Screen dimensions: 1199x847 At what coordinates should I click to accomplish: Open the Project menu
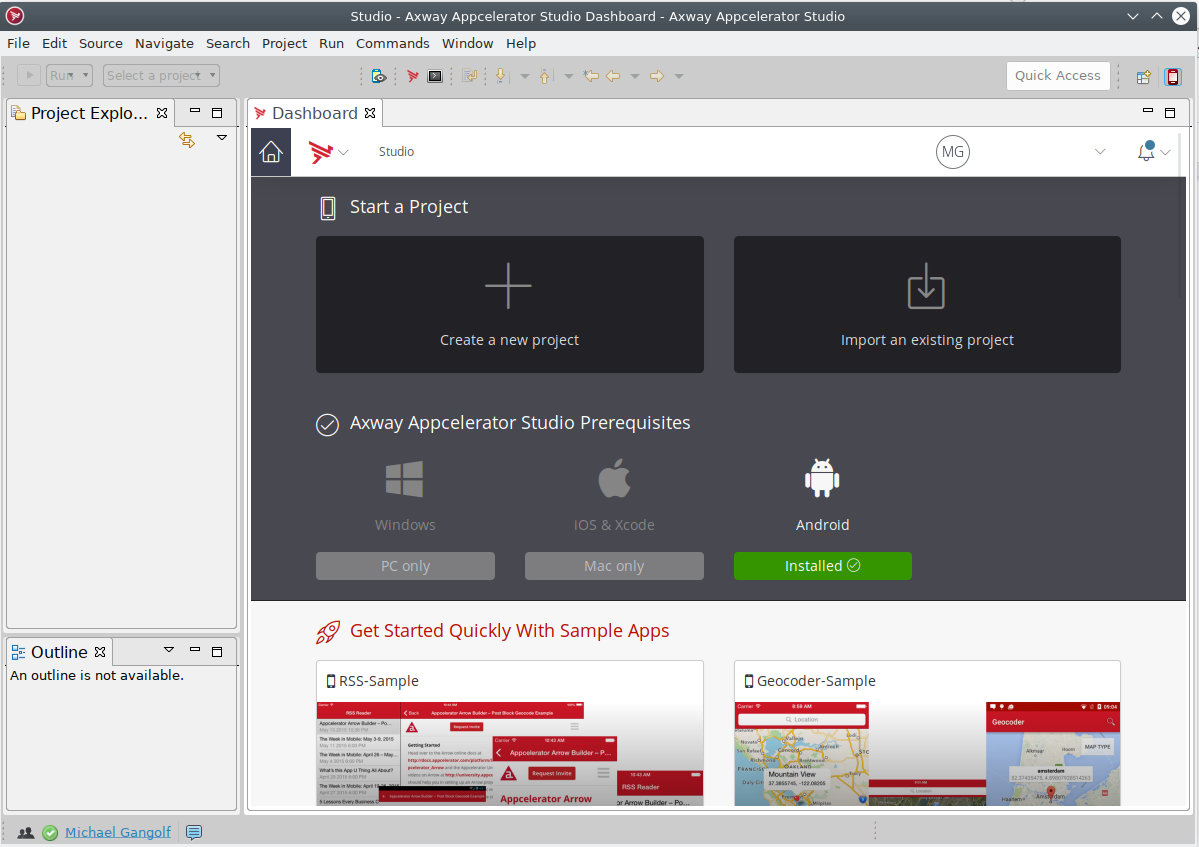coord(284,44)
